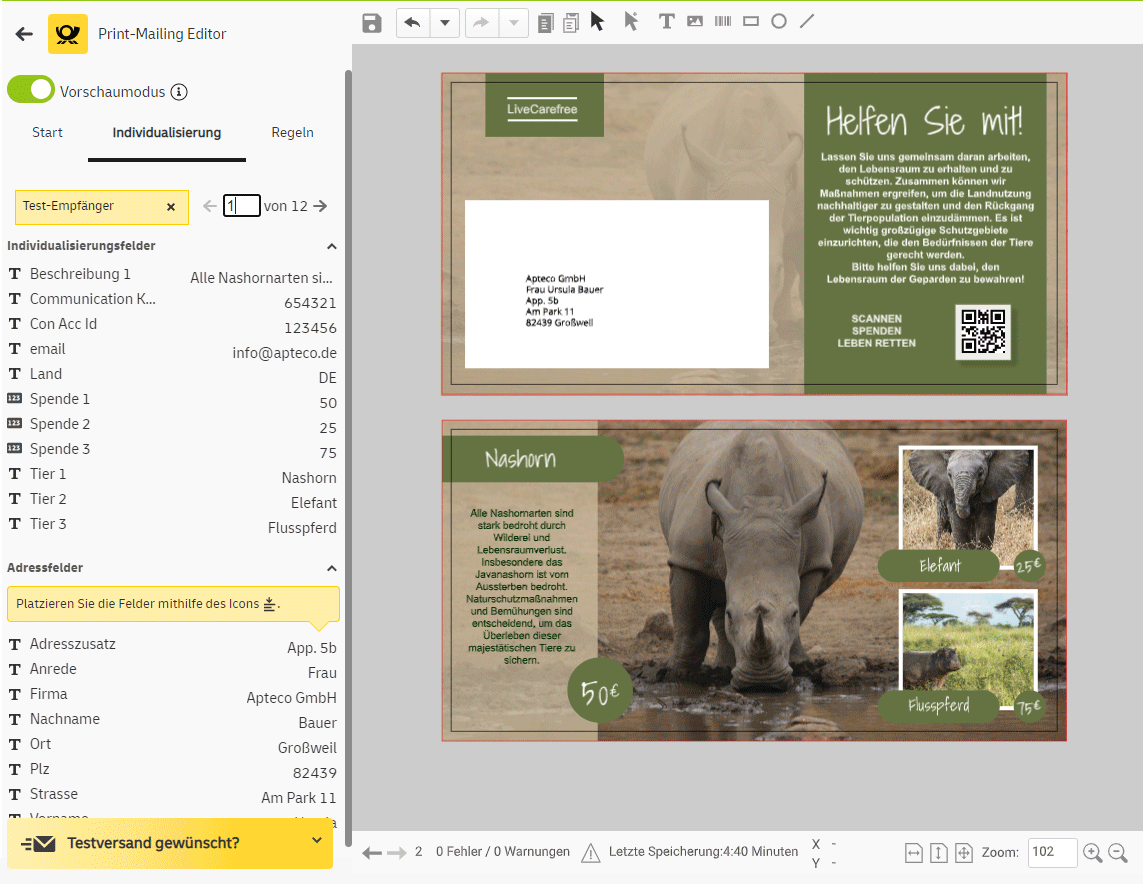Click the Zoom value input field

[x=1053, y=853]
